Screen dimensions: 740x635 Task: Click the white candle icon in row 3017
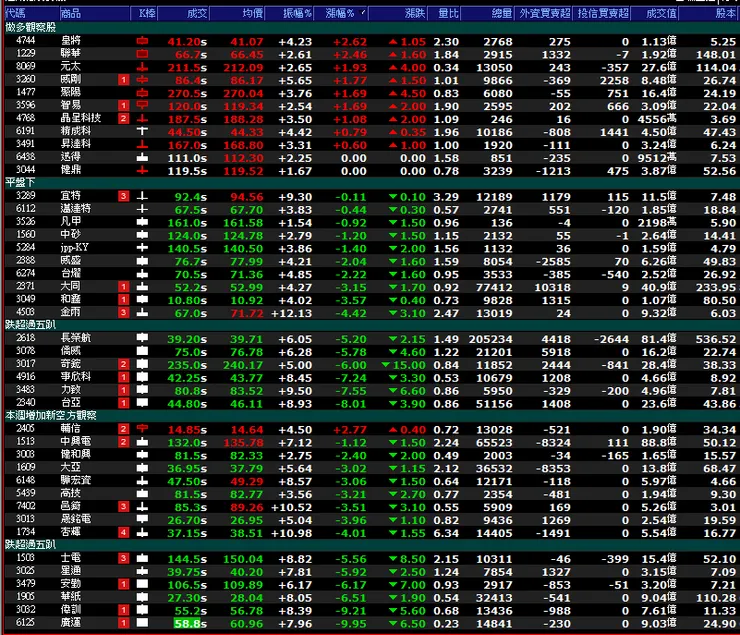point(142,365)
